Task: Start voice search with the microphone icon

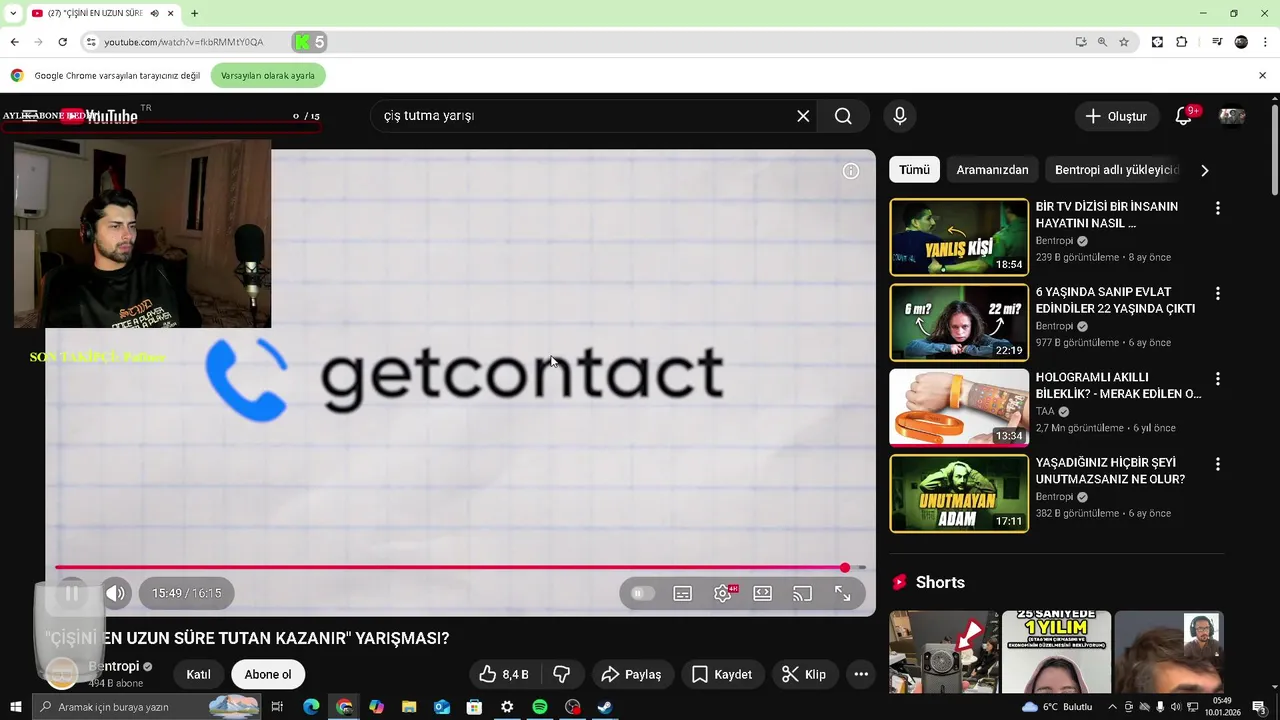Action: pyautogui.click(x=900, y=116)
